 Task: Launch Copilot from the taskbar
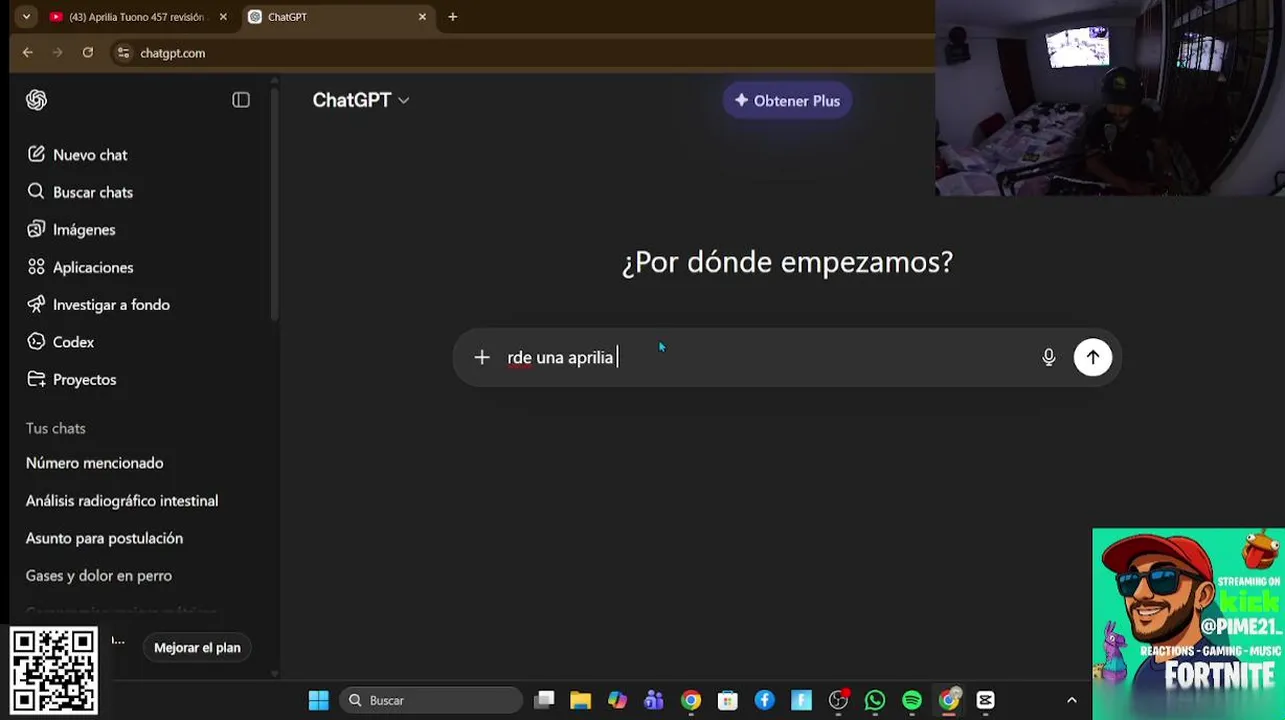click(617, 701)
